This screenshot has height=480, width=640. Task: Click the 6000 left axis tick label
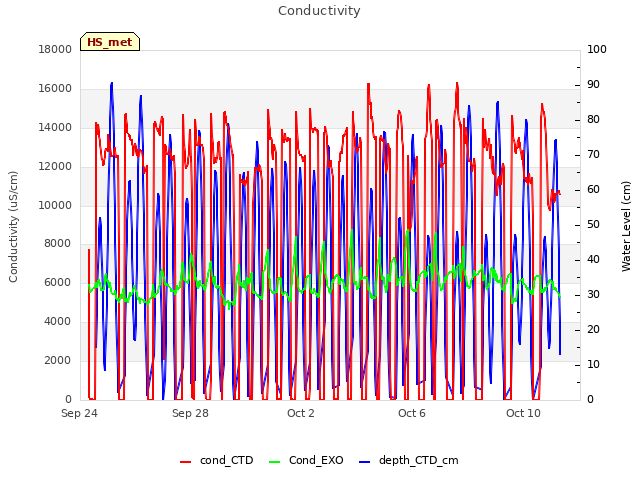(58, 282)
